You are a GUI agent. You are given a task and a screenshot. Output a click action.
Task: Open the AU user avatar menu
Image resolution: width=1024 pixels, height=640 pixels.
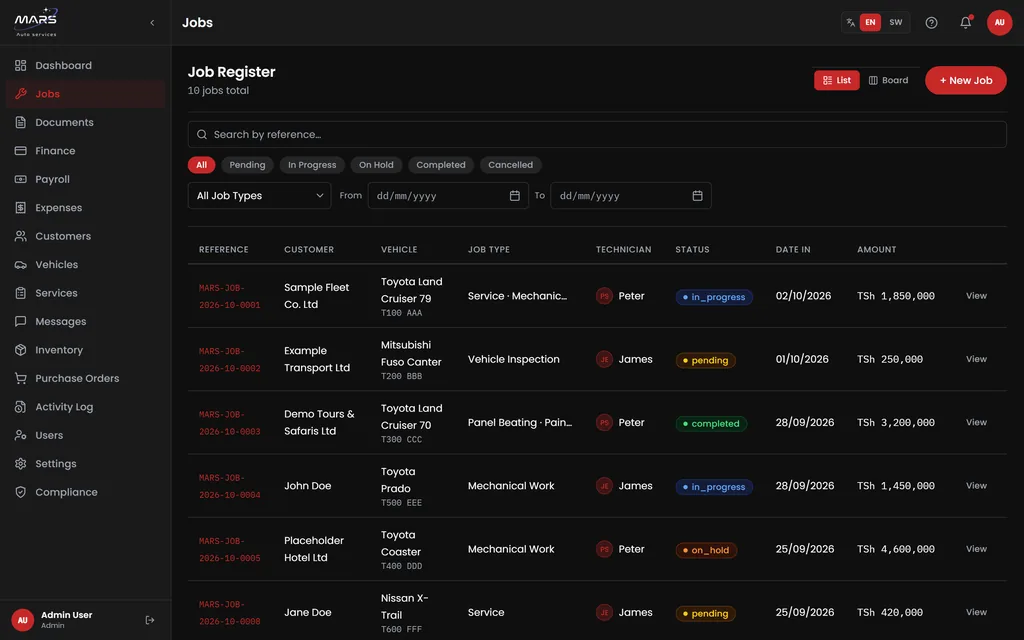[999, 22]
